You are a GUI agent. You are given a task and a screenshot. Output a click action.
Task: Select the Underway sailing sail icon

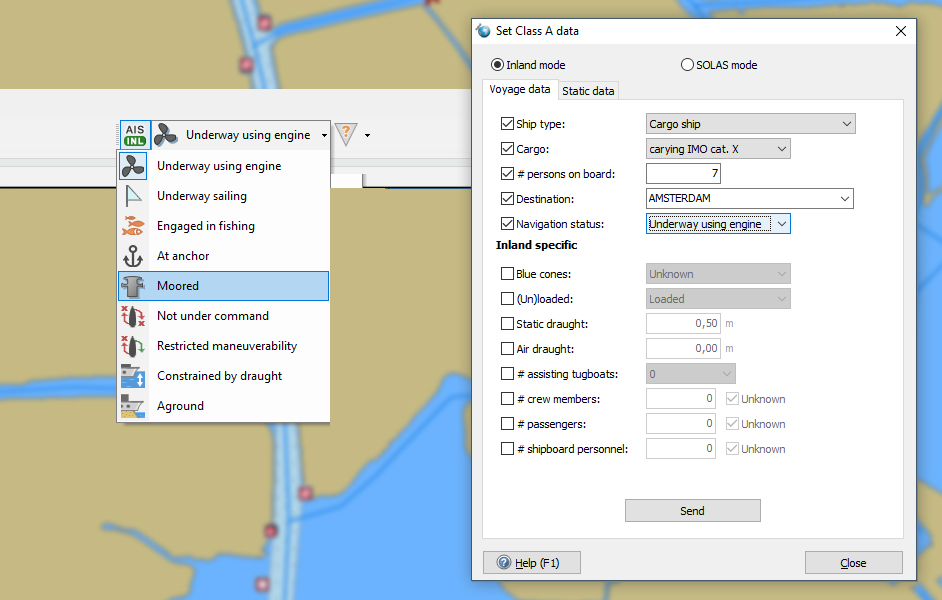(133, 196)
